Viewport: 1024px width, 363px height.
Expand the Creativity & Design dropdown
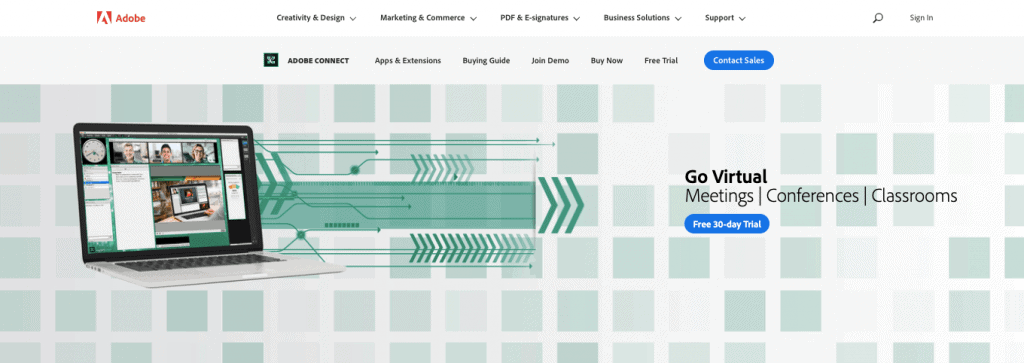pyautogui.click(x=316, y=18)
